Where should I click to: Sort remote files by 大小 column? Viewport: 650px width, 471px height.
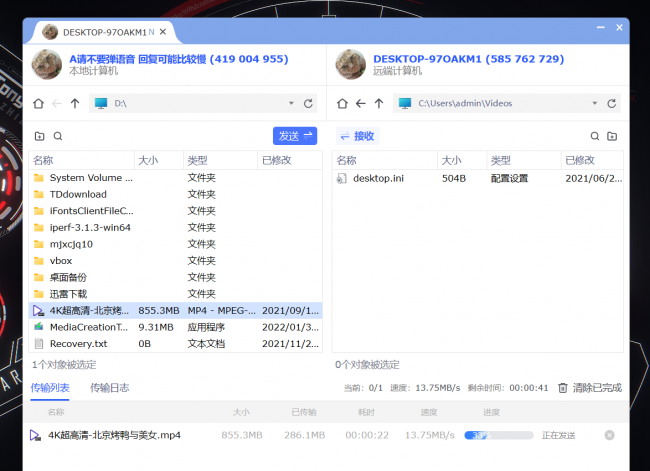click(x=462, y=160)
